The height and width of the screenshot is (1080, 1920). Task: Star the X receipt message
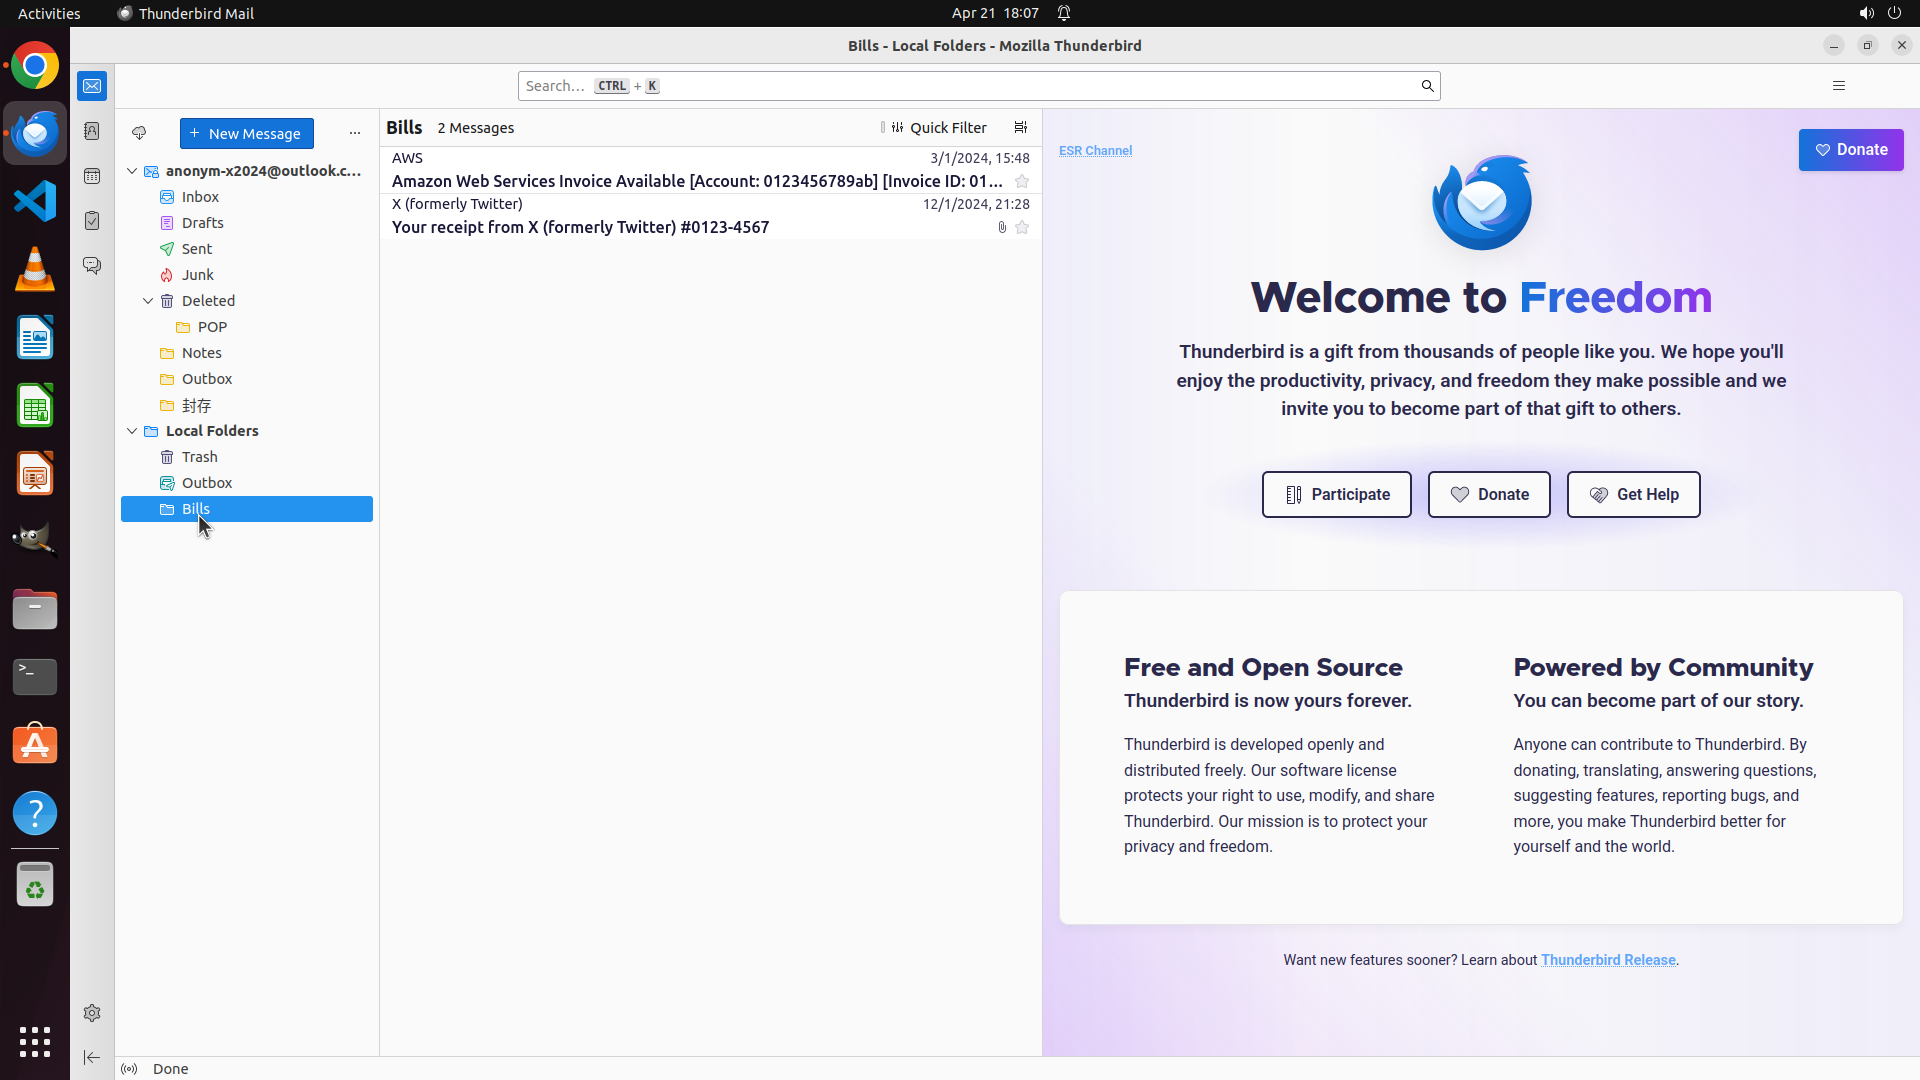pyautogui.click(x=1022, y=228)
